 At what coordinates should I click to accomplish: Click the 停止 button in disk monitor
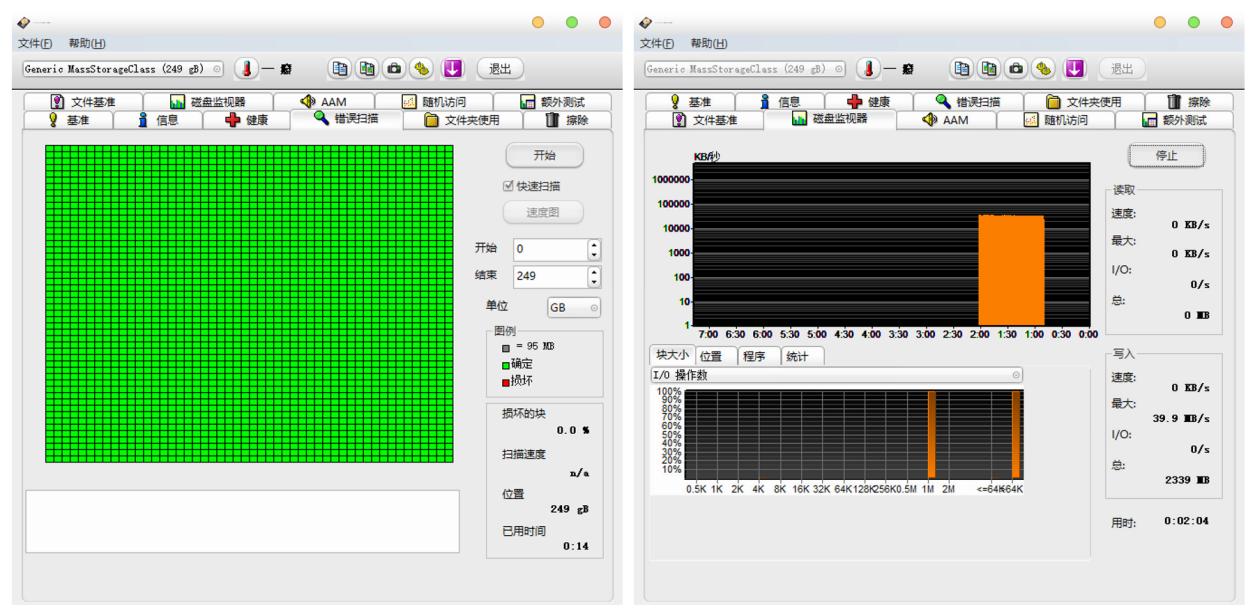click(1166, 156)
